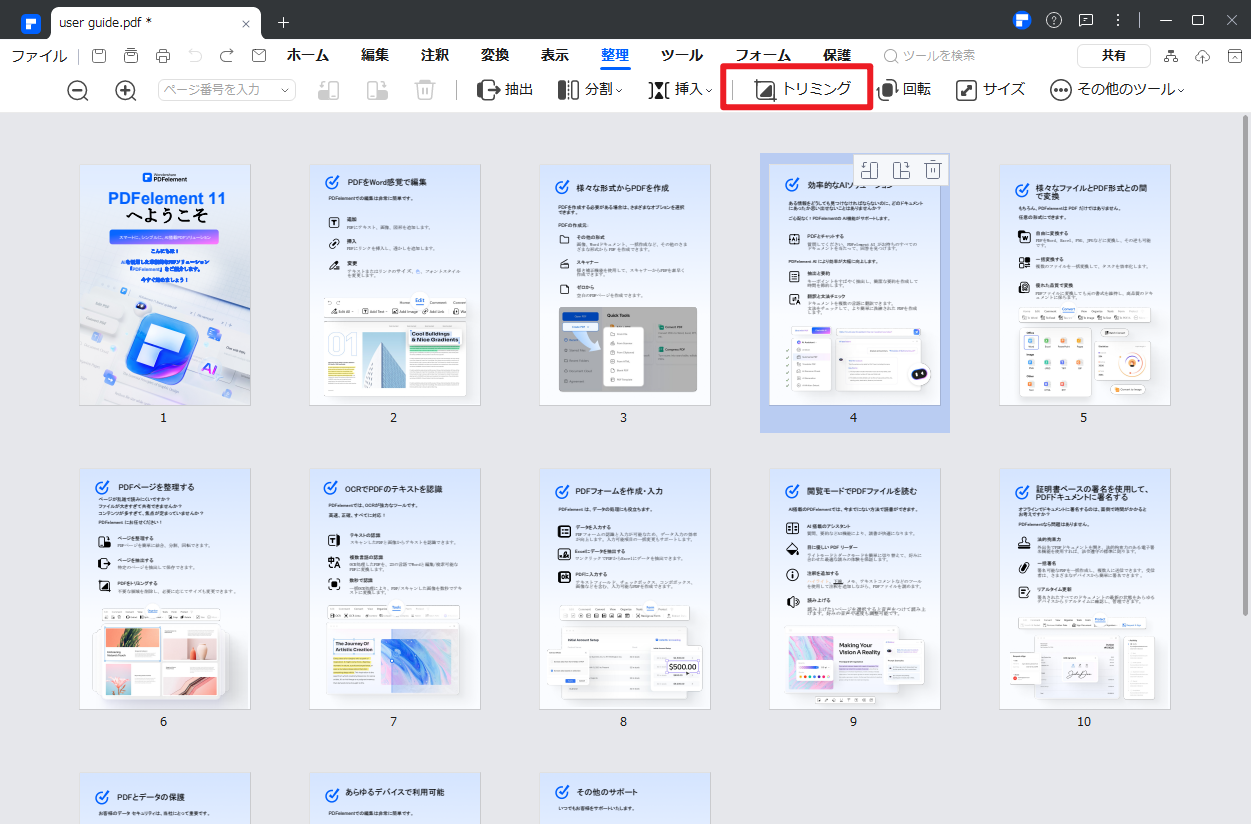Open the ファイル menu
Screen dimensions: 1251x824
tap(40, 56)
